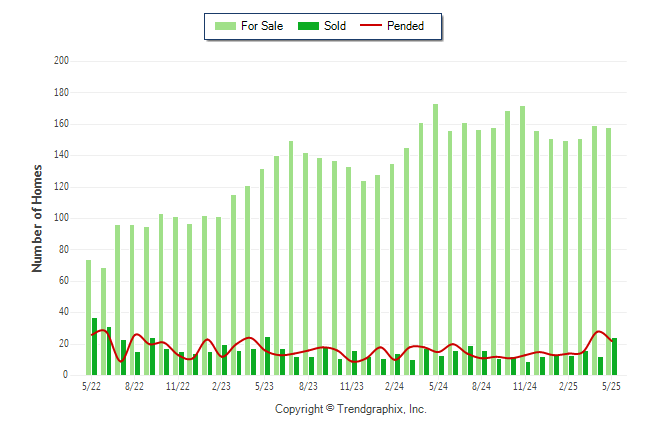Click the 140 y-axis value
This screenshot has height=434, width=646.
pyautogui.click(x=61, y=155)
